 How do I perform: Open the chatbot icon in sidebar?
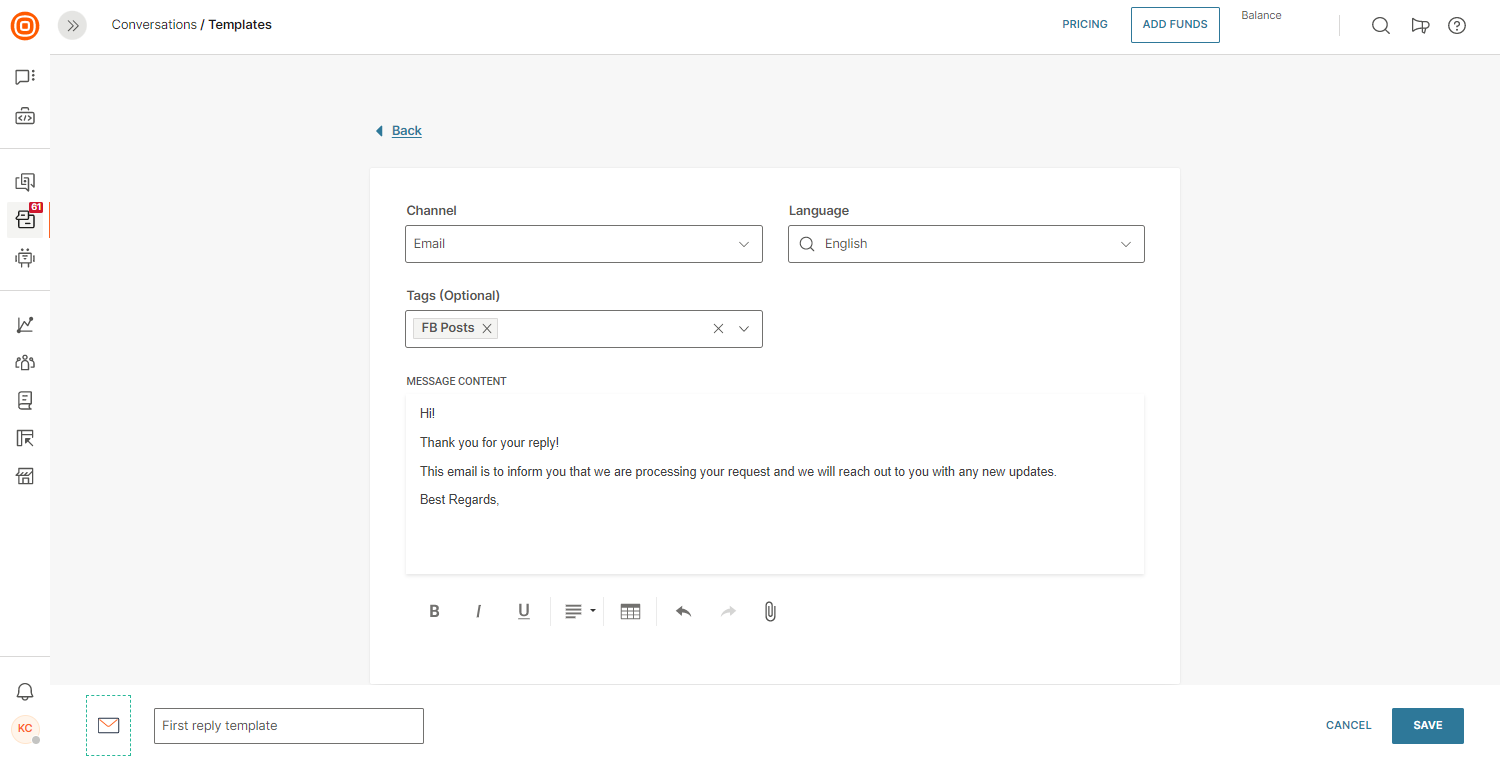point(25,258)
